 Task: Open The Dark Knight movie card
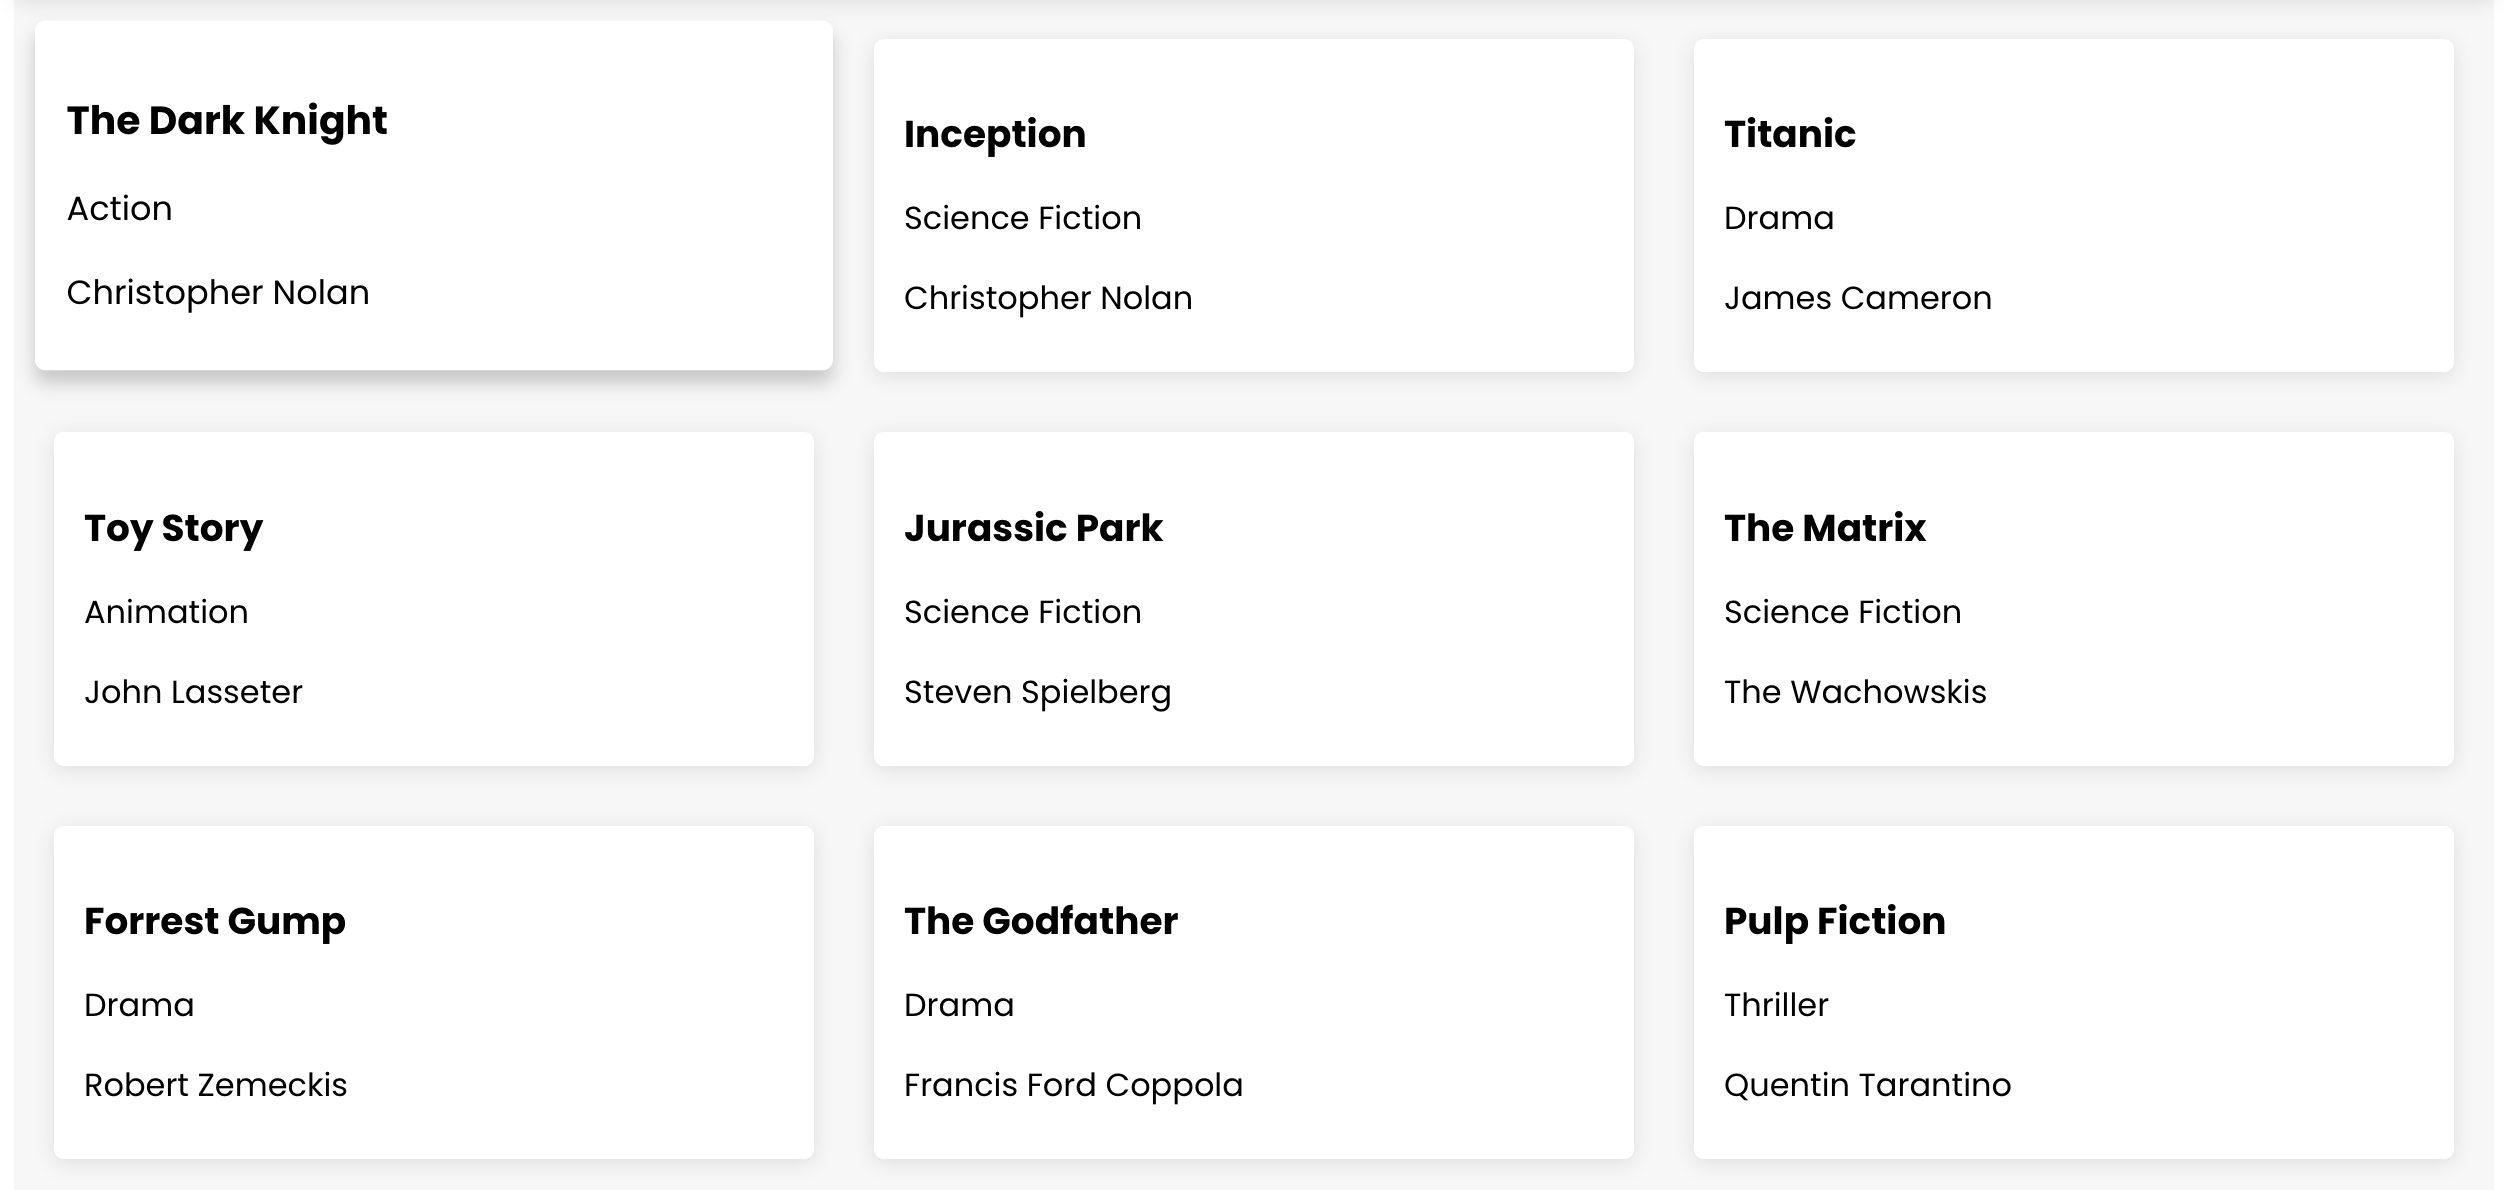226,121
